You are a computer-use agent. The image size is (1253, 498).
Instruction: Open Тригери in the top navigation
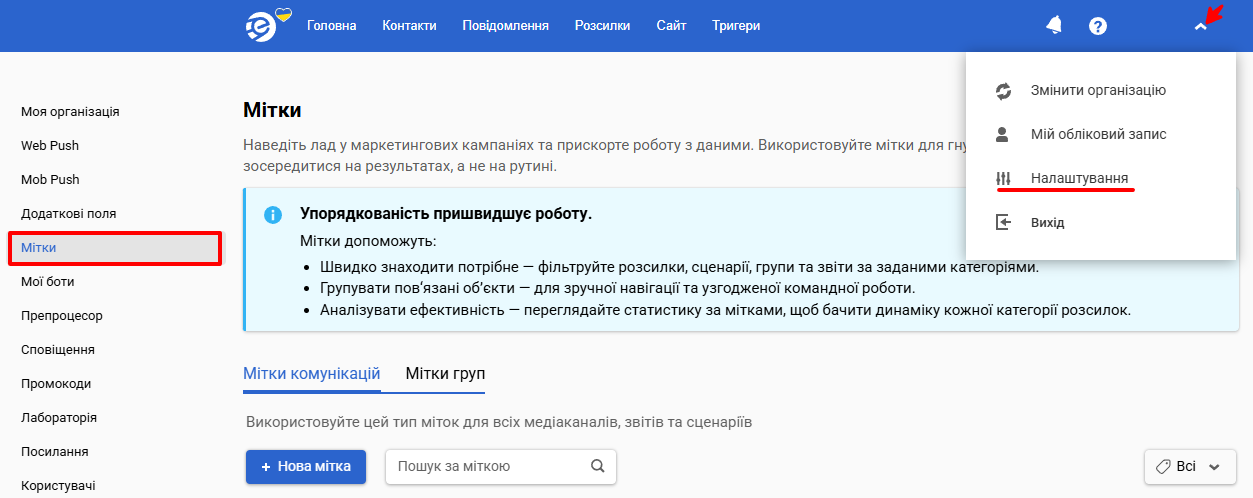pos(736,26)
